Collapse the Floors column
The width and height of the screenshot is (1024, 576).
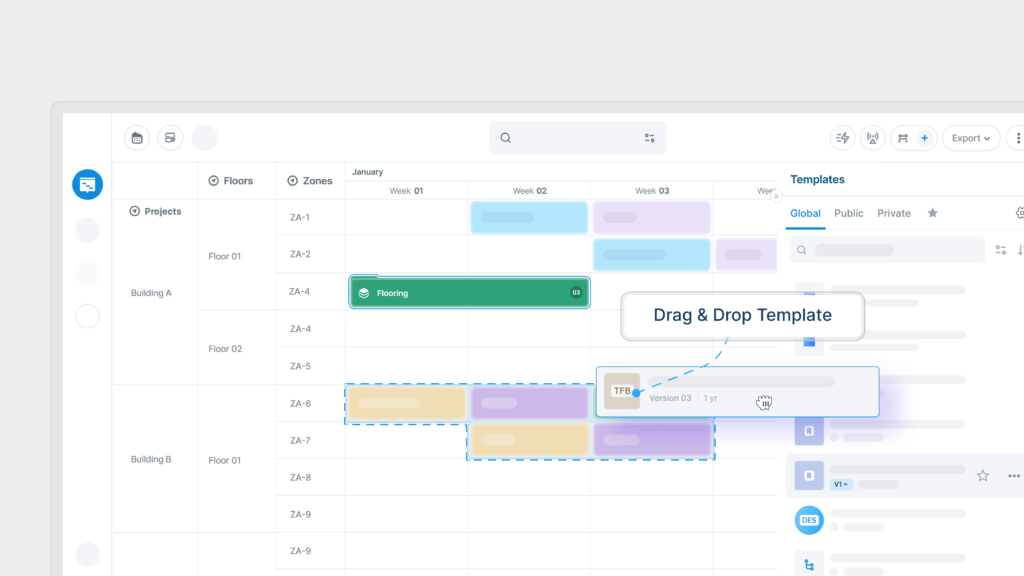[x=213, y=181]
